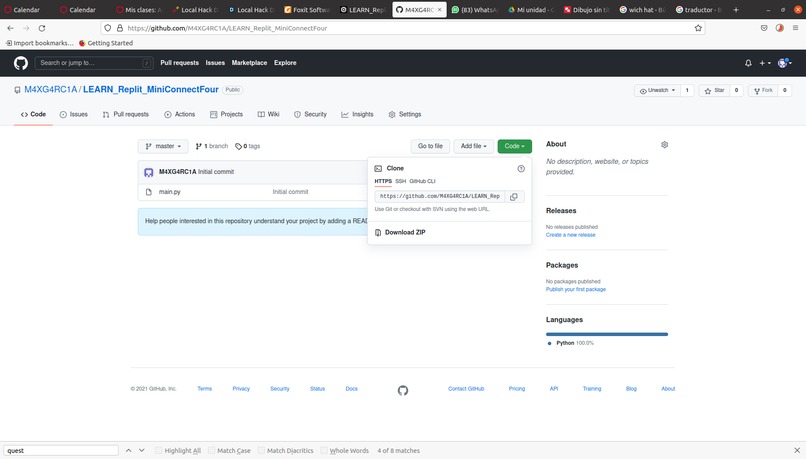The width and height of the screenshot is (806, 459).
Task: Go back with browser back arrow
Action: pyautogui.click(x=10, y=28)
